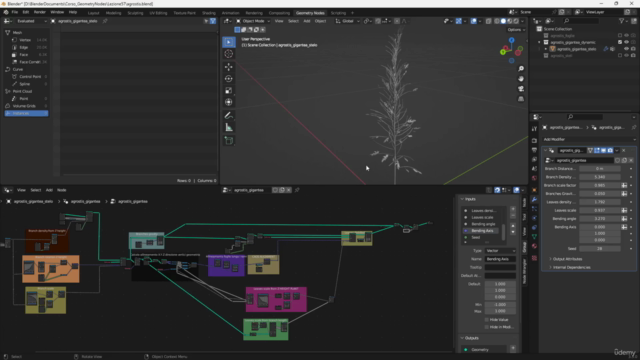Open the Node Wrangler sidebar tab
The width and height of the screenshot is (640, 360).
click(524, 271)
